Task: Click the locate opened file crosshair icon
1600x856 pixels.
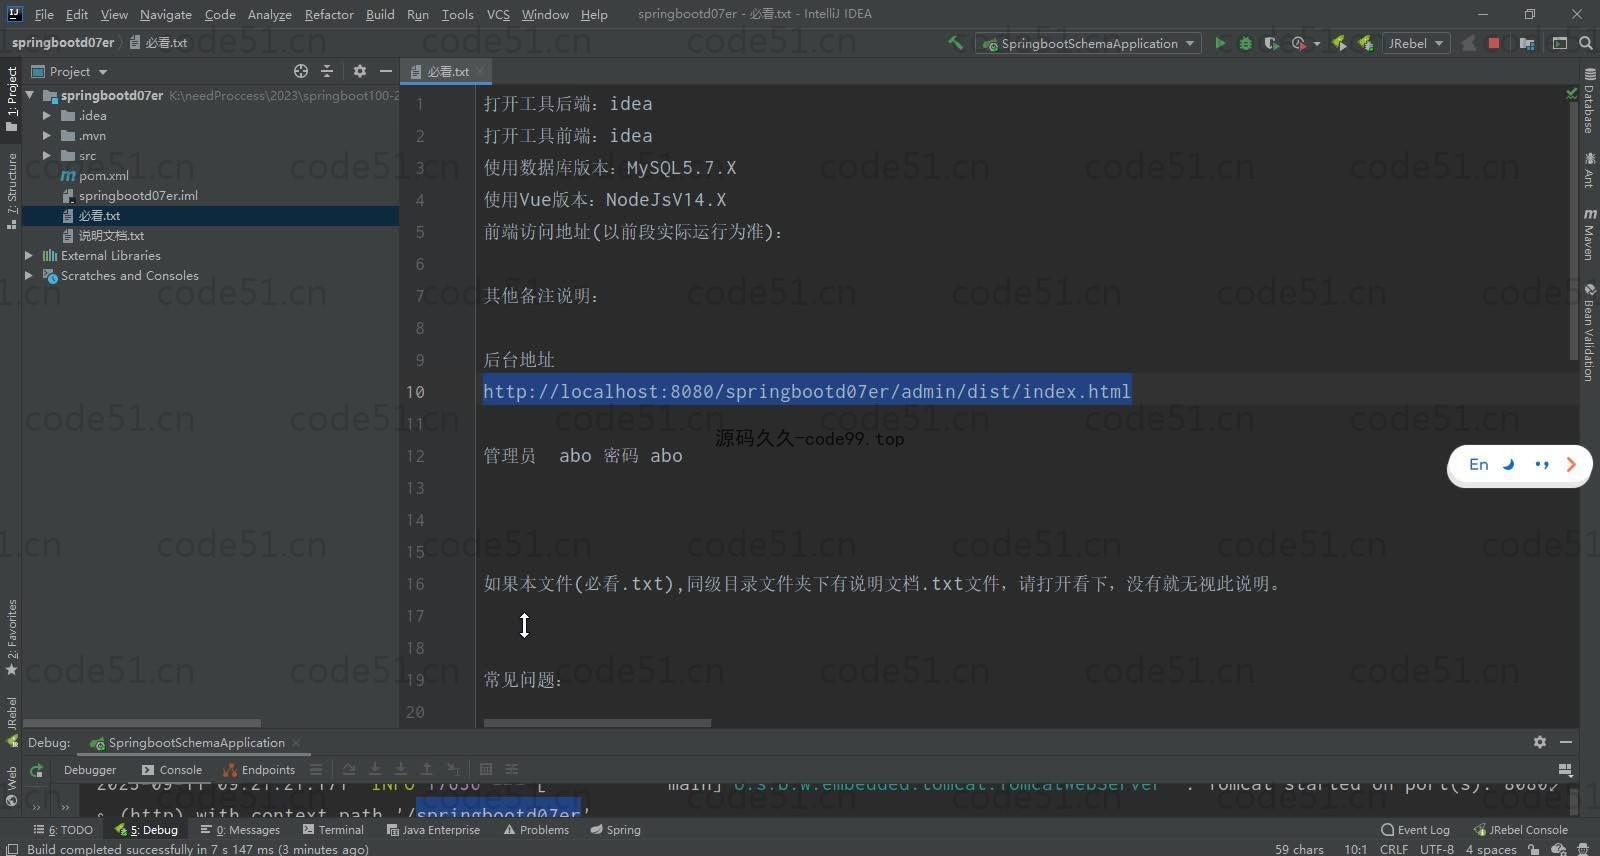Action: (x=301, y=71)
